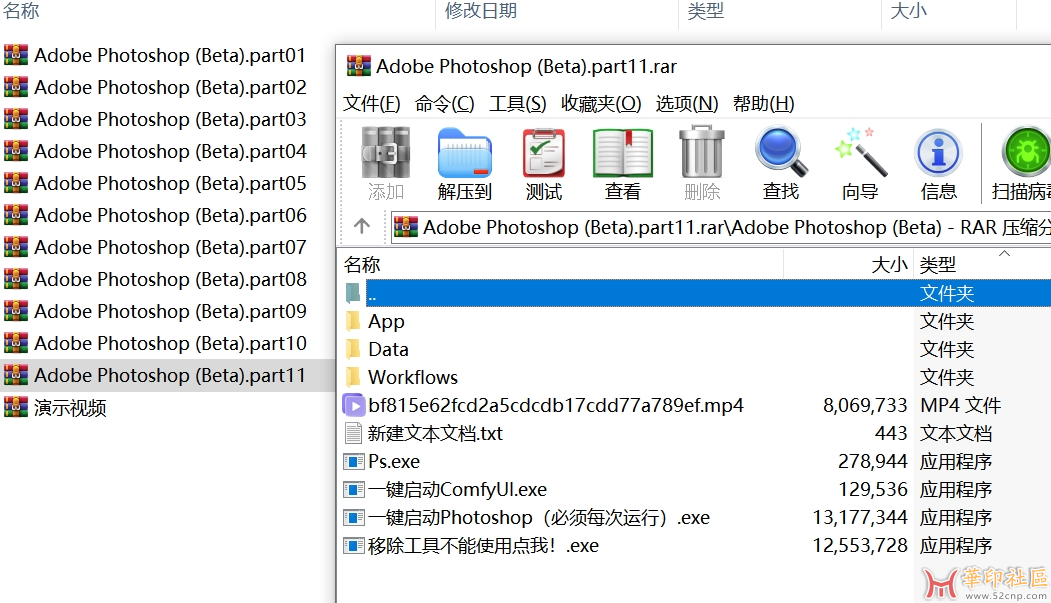Sort by WinRAR 大小 column header

(x=889, y=265)
